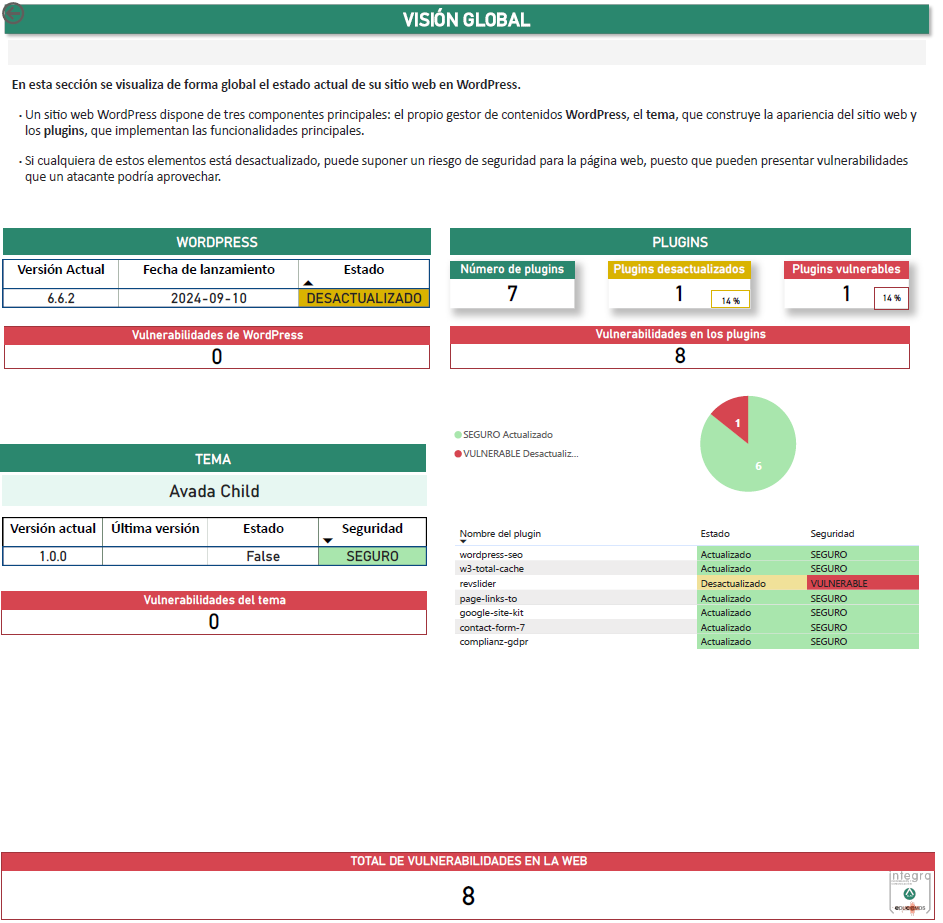Image resolution: width=943 pixels, height=923 pixels.
Task: Click the Integra logo in bottom corner
Action: coord(909,892)
